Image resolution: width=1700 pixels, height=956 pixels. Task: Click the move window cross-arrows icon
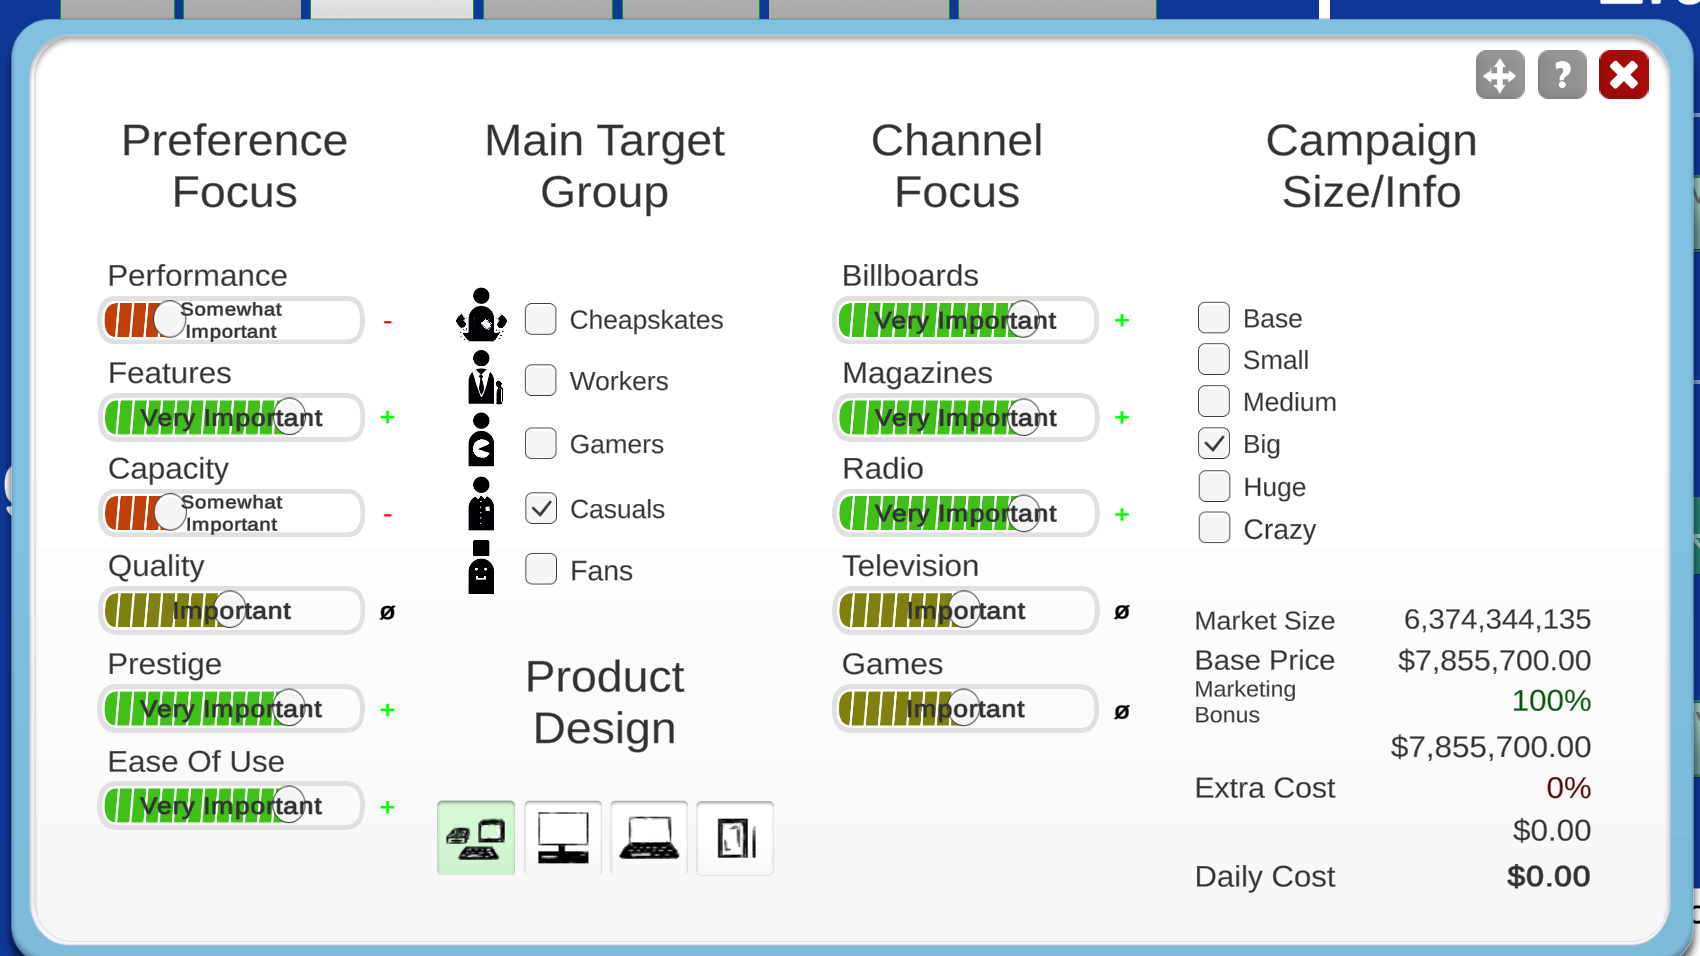coord(1500,75)
